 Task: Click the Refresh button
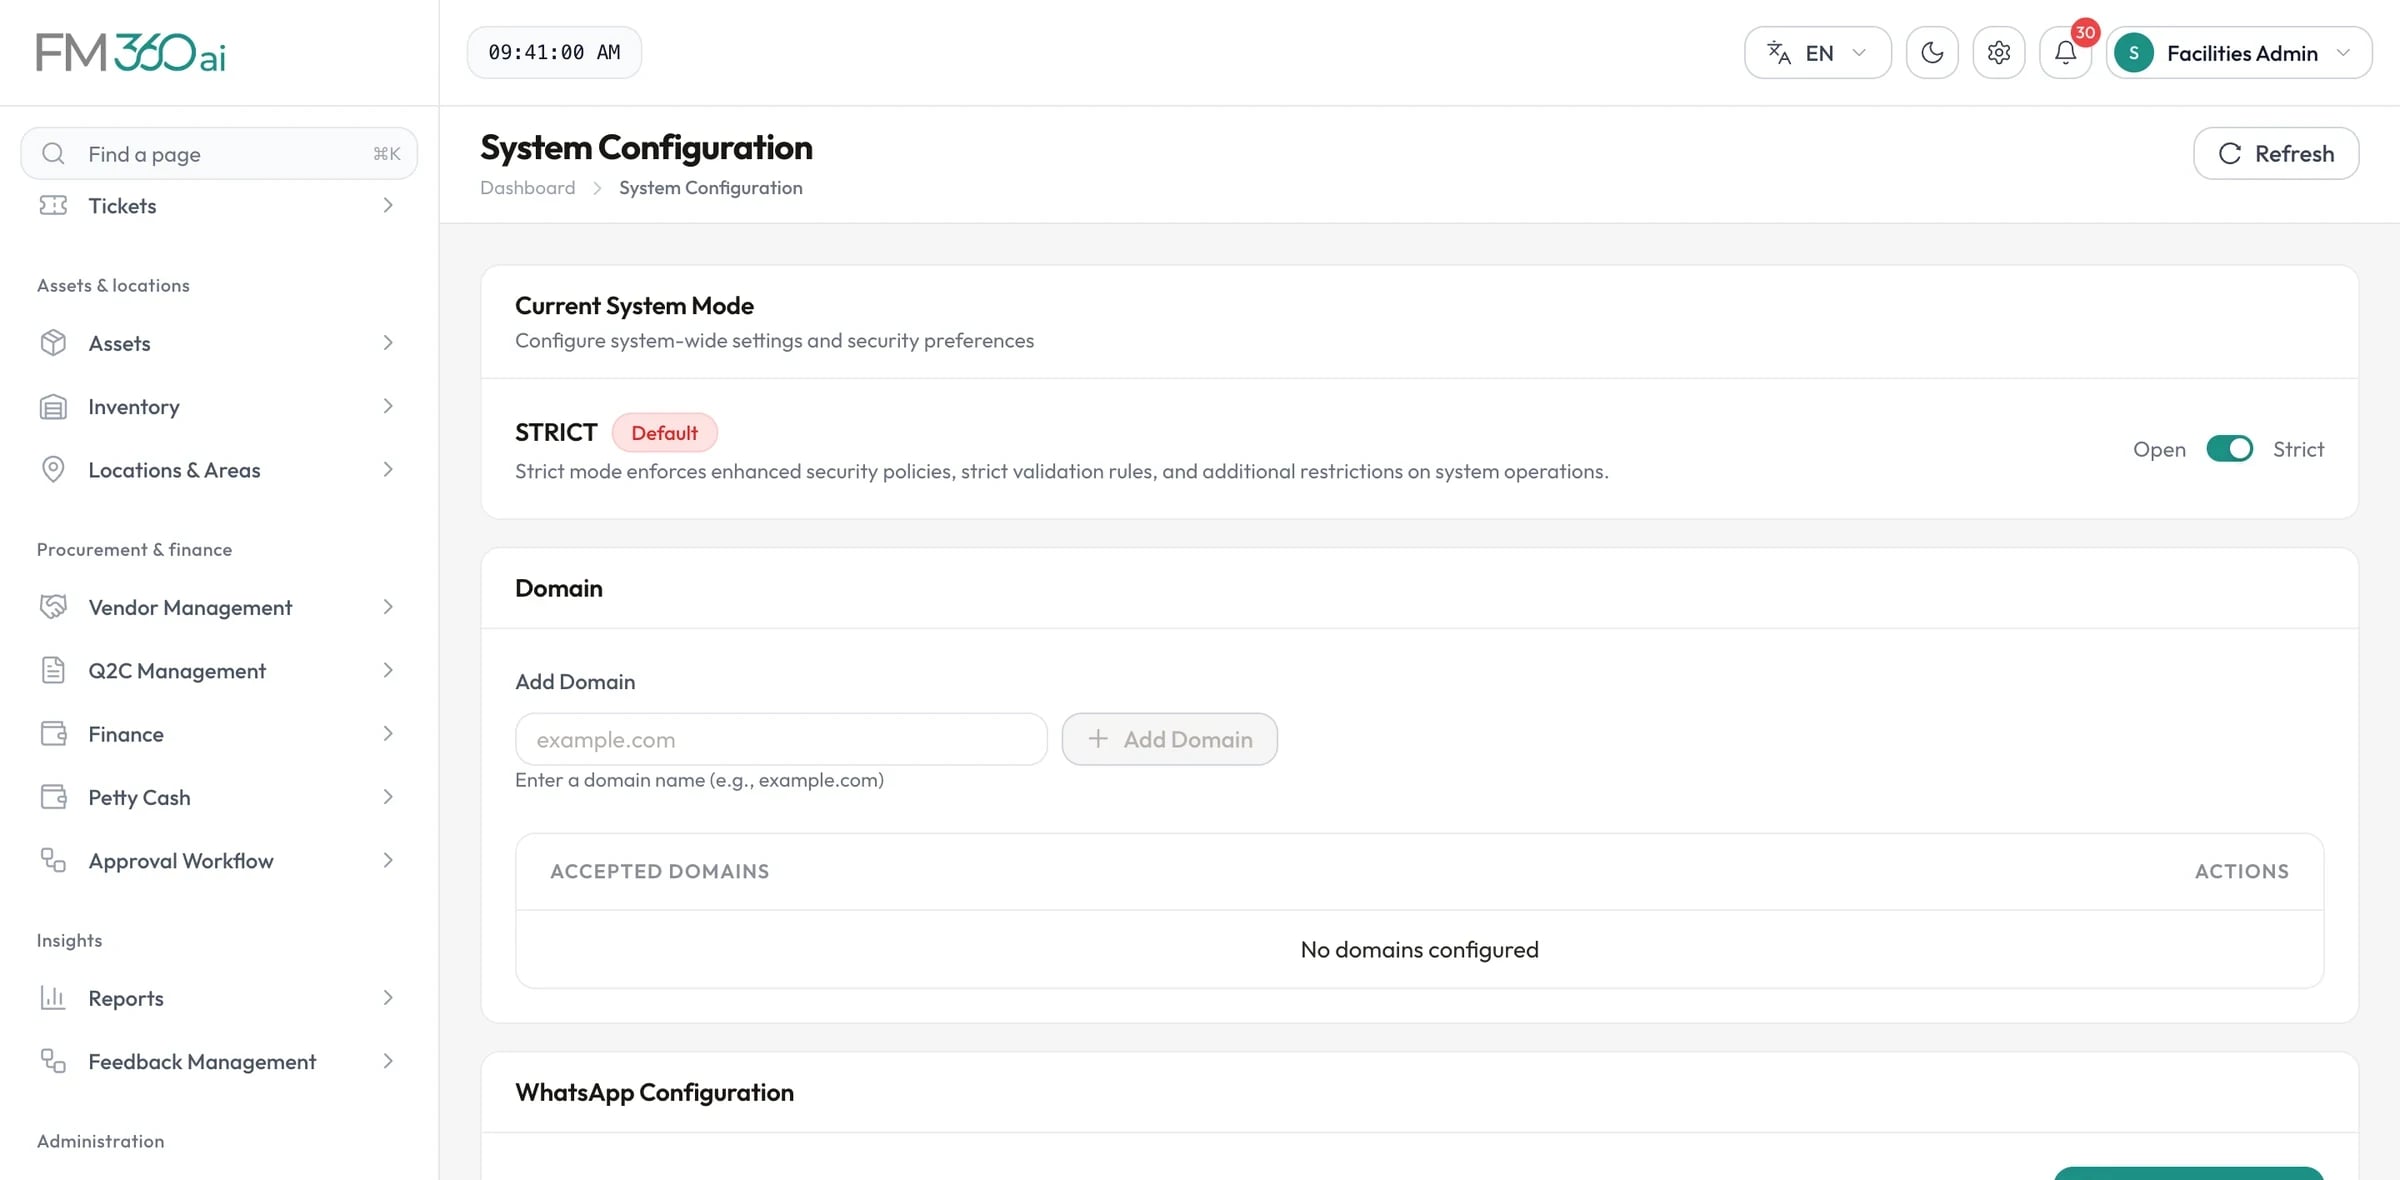(x=2276, y=153)
